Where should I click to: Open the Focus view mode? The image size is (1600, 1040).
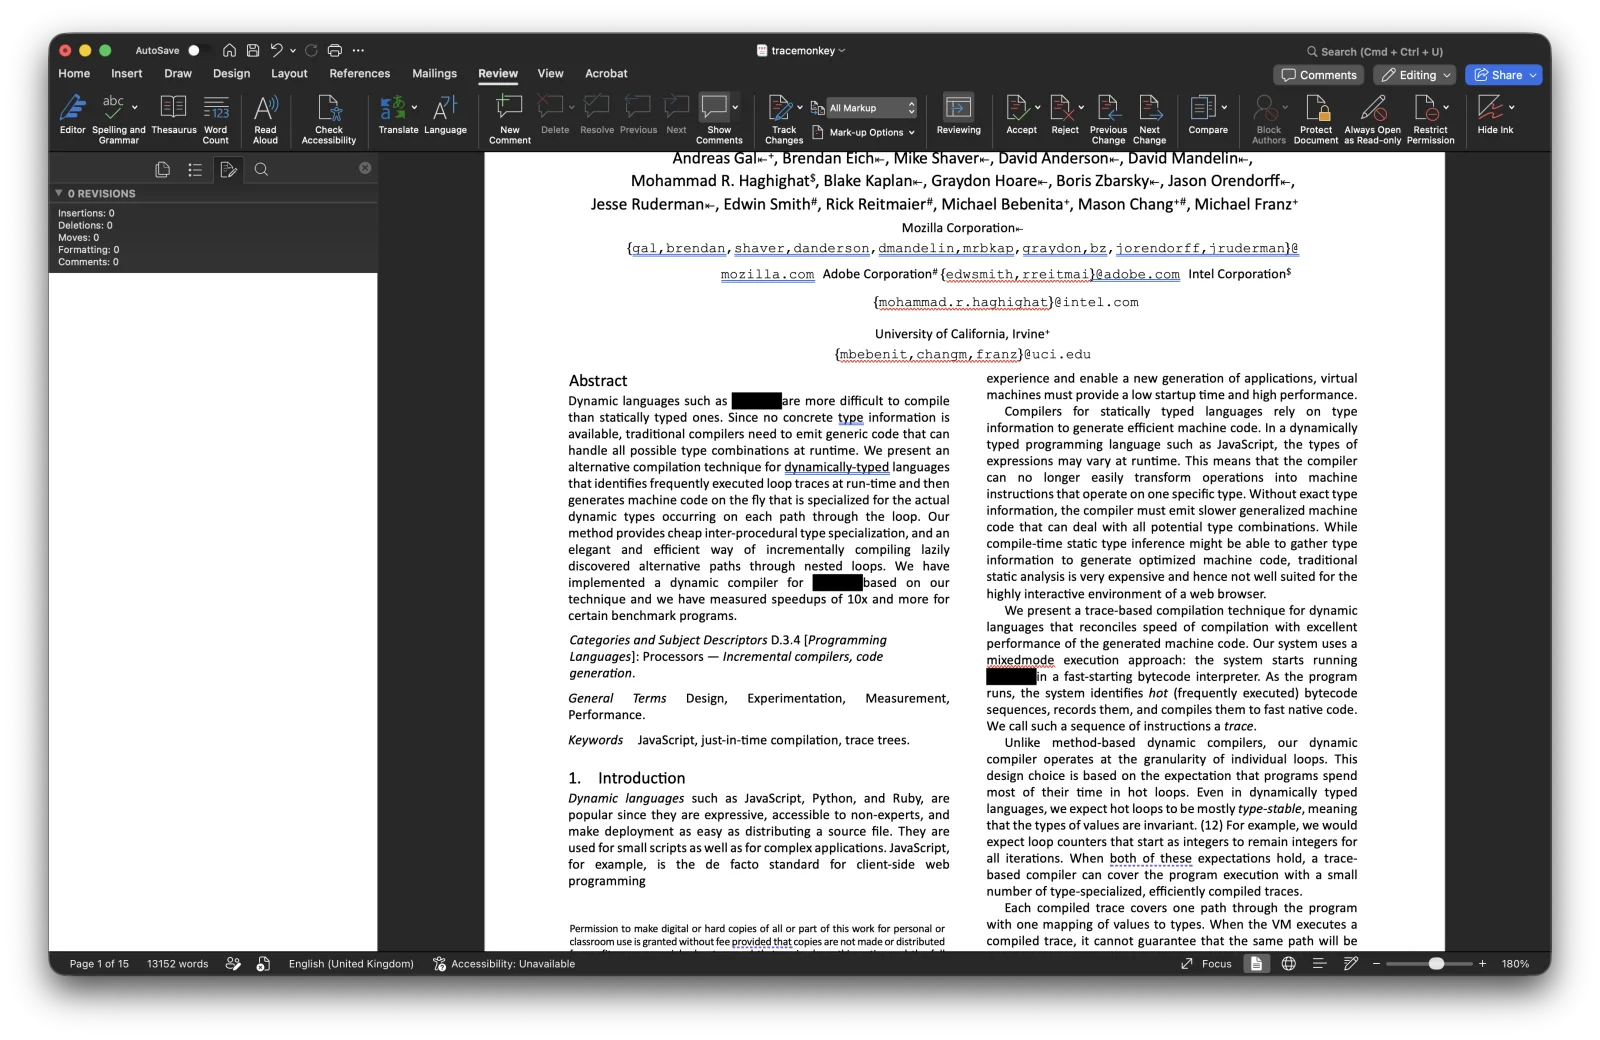(1206, 964)
